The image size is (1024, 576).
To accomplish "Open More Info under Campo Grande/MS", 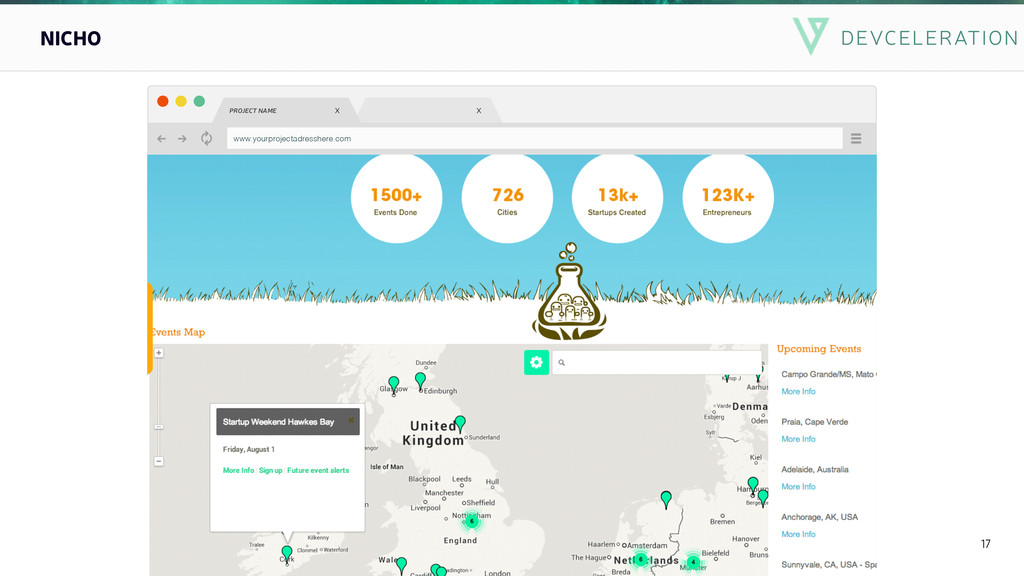I will click(798, 391).
